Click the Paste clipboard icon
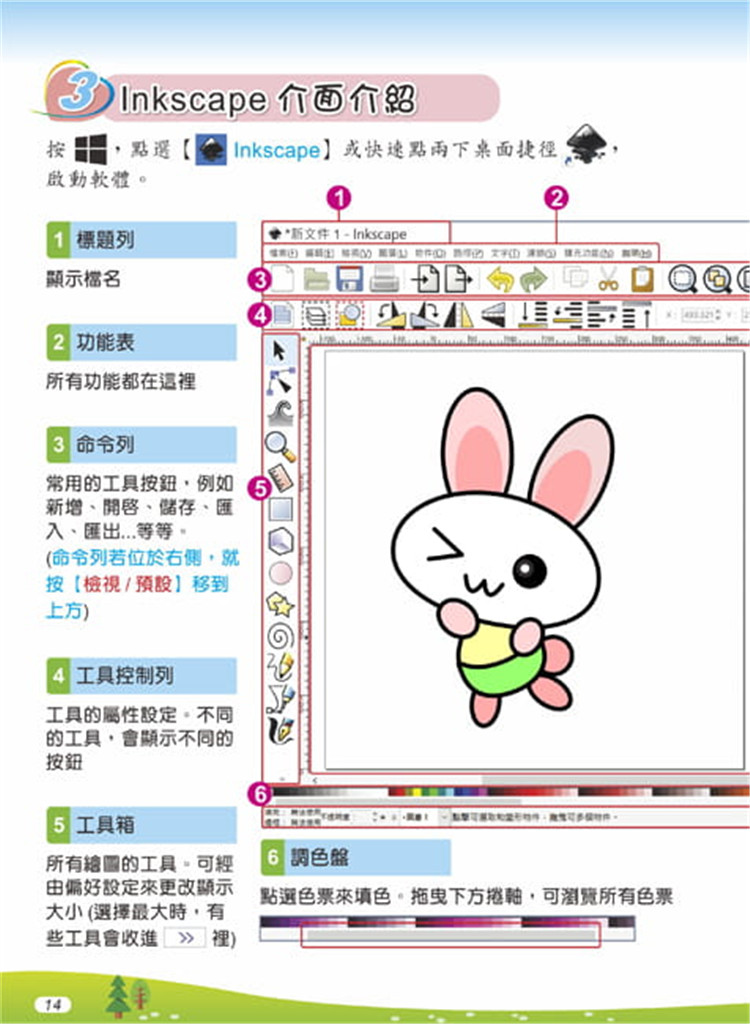Viewport: 750px width, 1024px height. click(x=643, y=280)
